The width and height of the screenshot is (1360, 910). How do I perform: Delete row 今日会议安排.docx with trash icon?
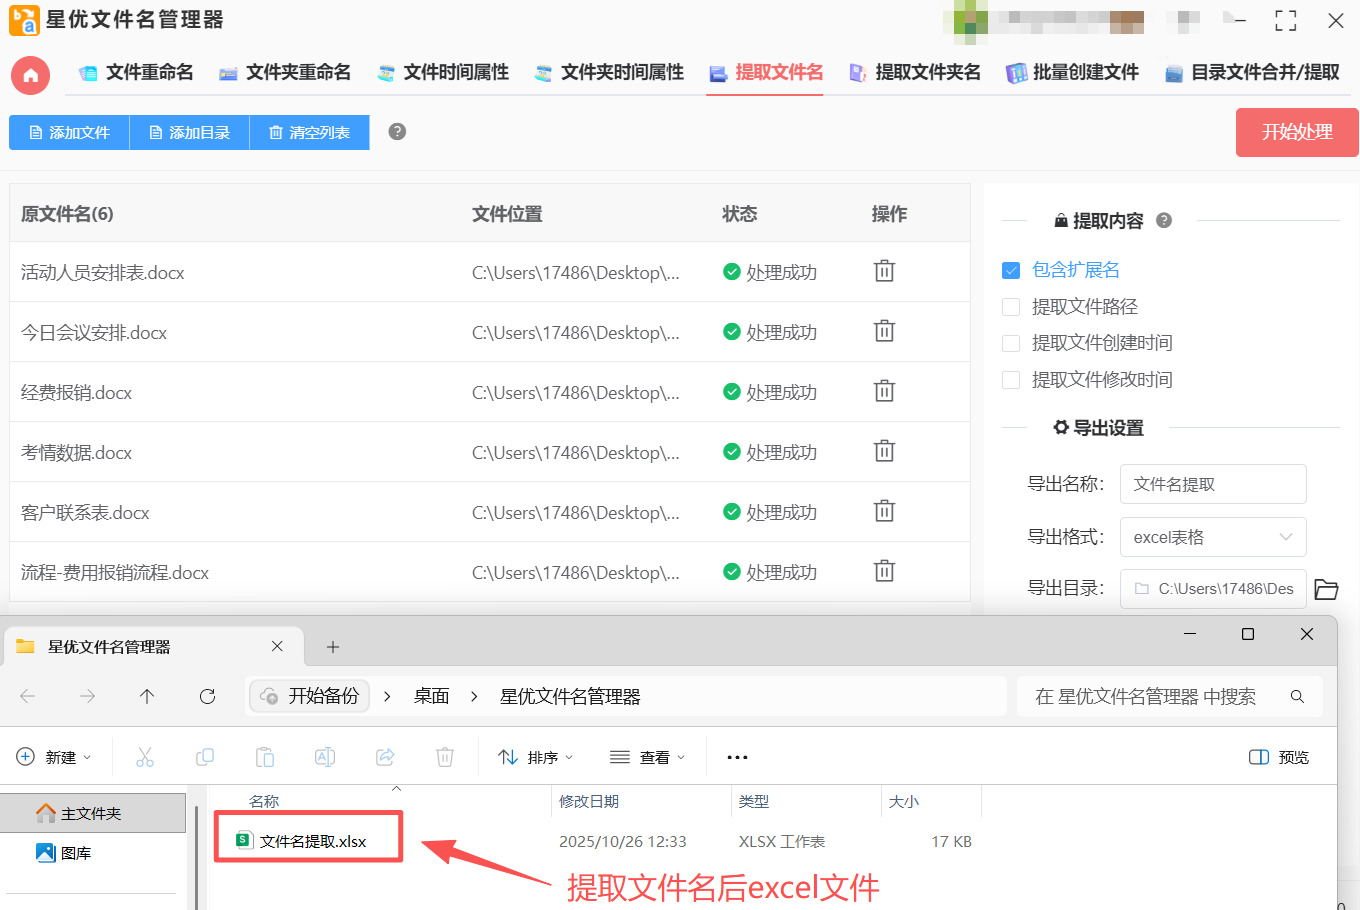click(884, 331)
